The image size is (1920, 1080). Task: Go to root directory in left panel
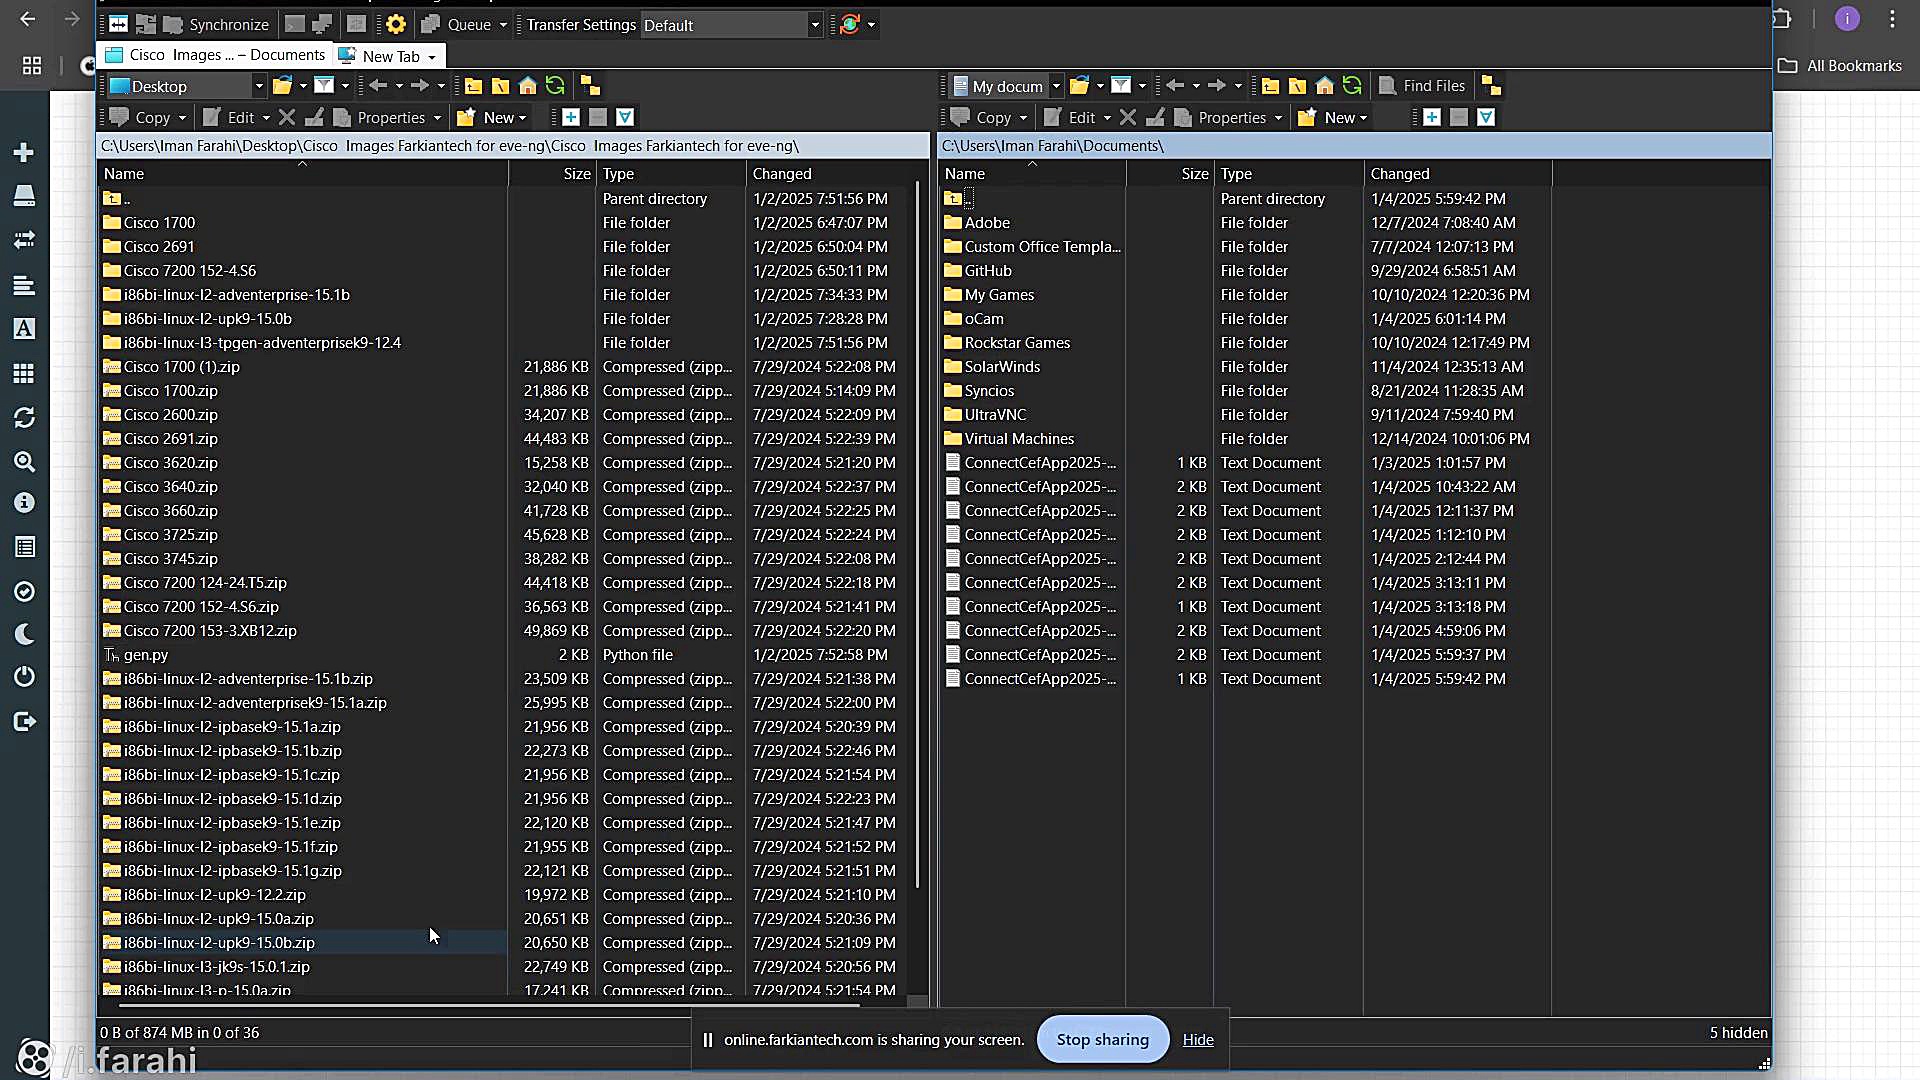(500, 86)
